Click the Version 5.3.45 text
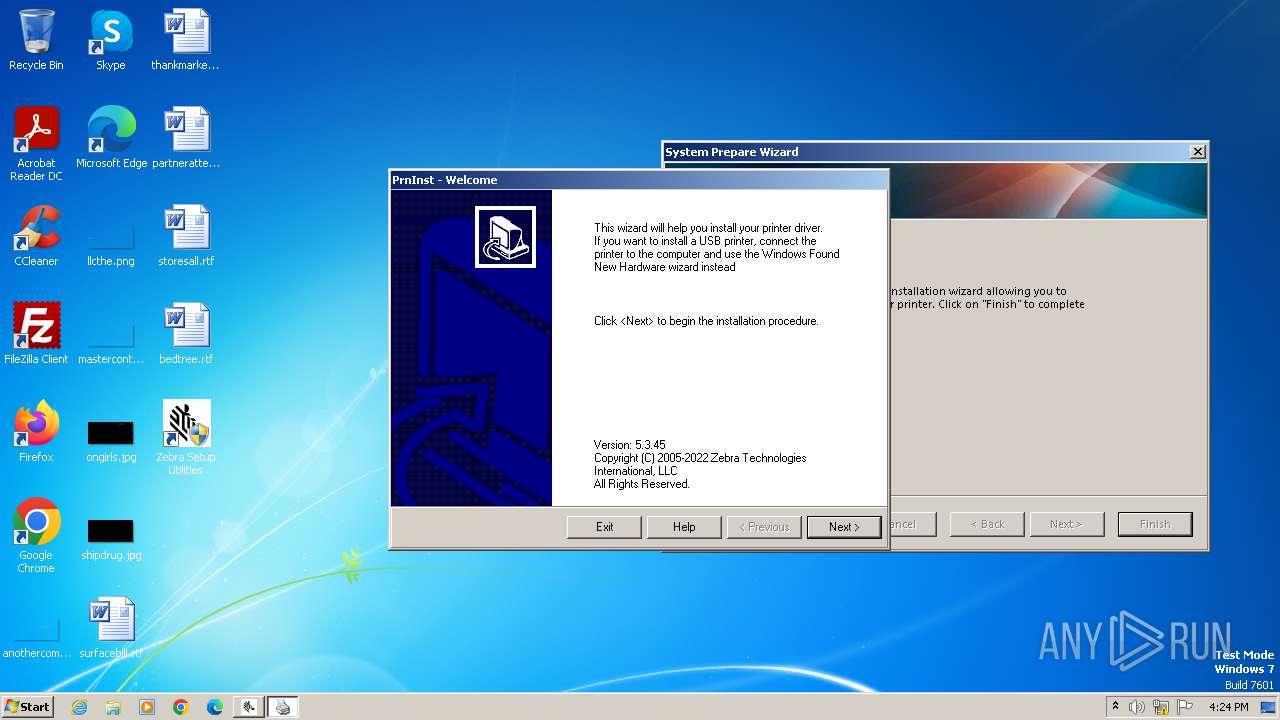1280x720 pixels. tap(629, 445)
